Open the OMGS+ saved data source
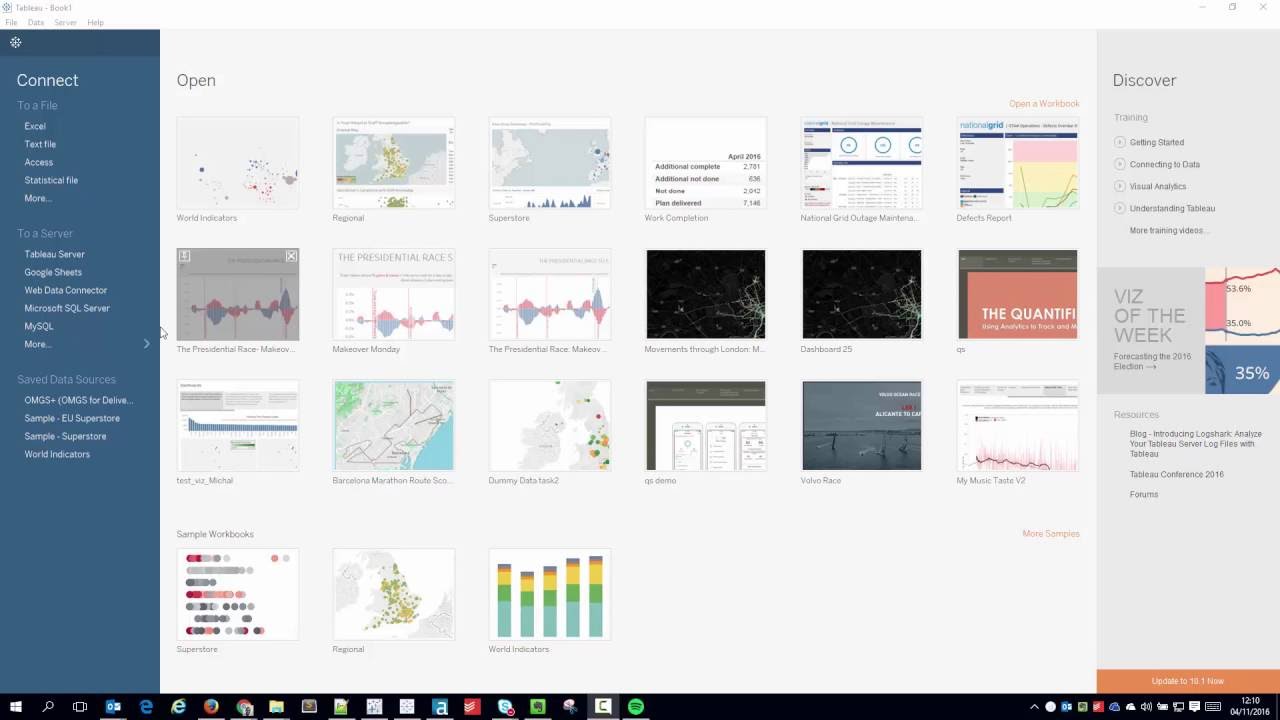 (x=79, y=400)
